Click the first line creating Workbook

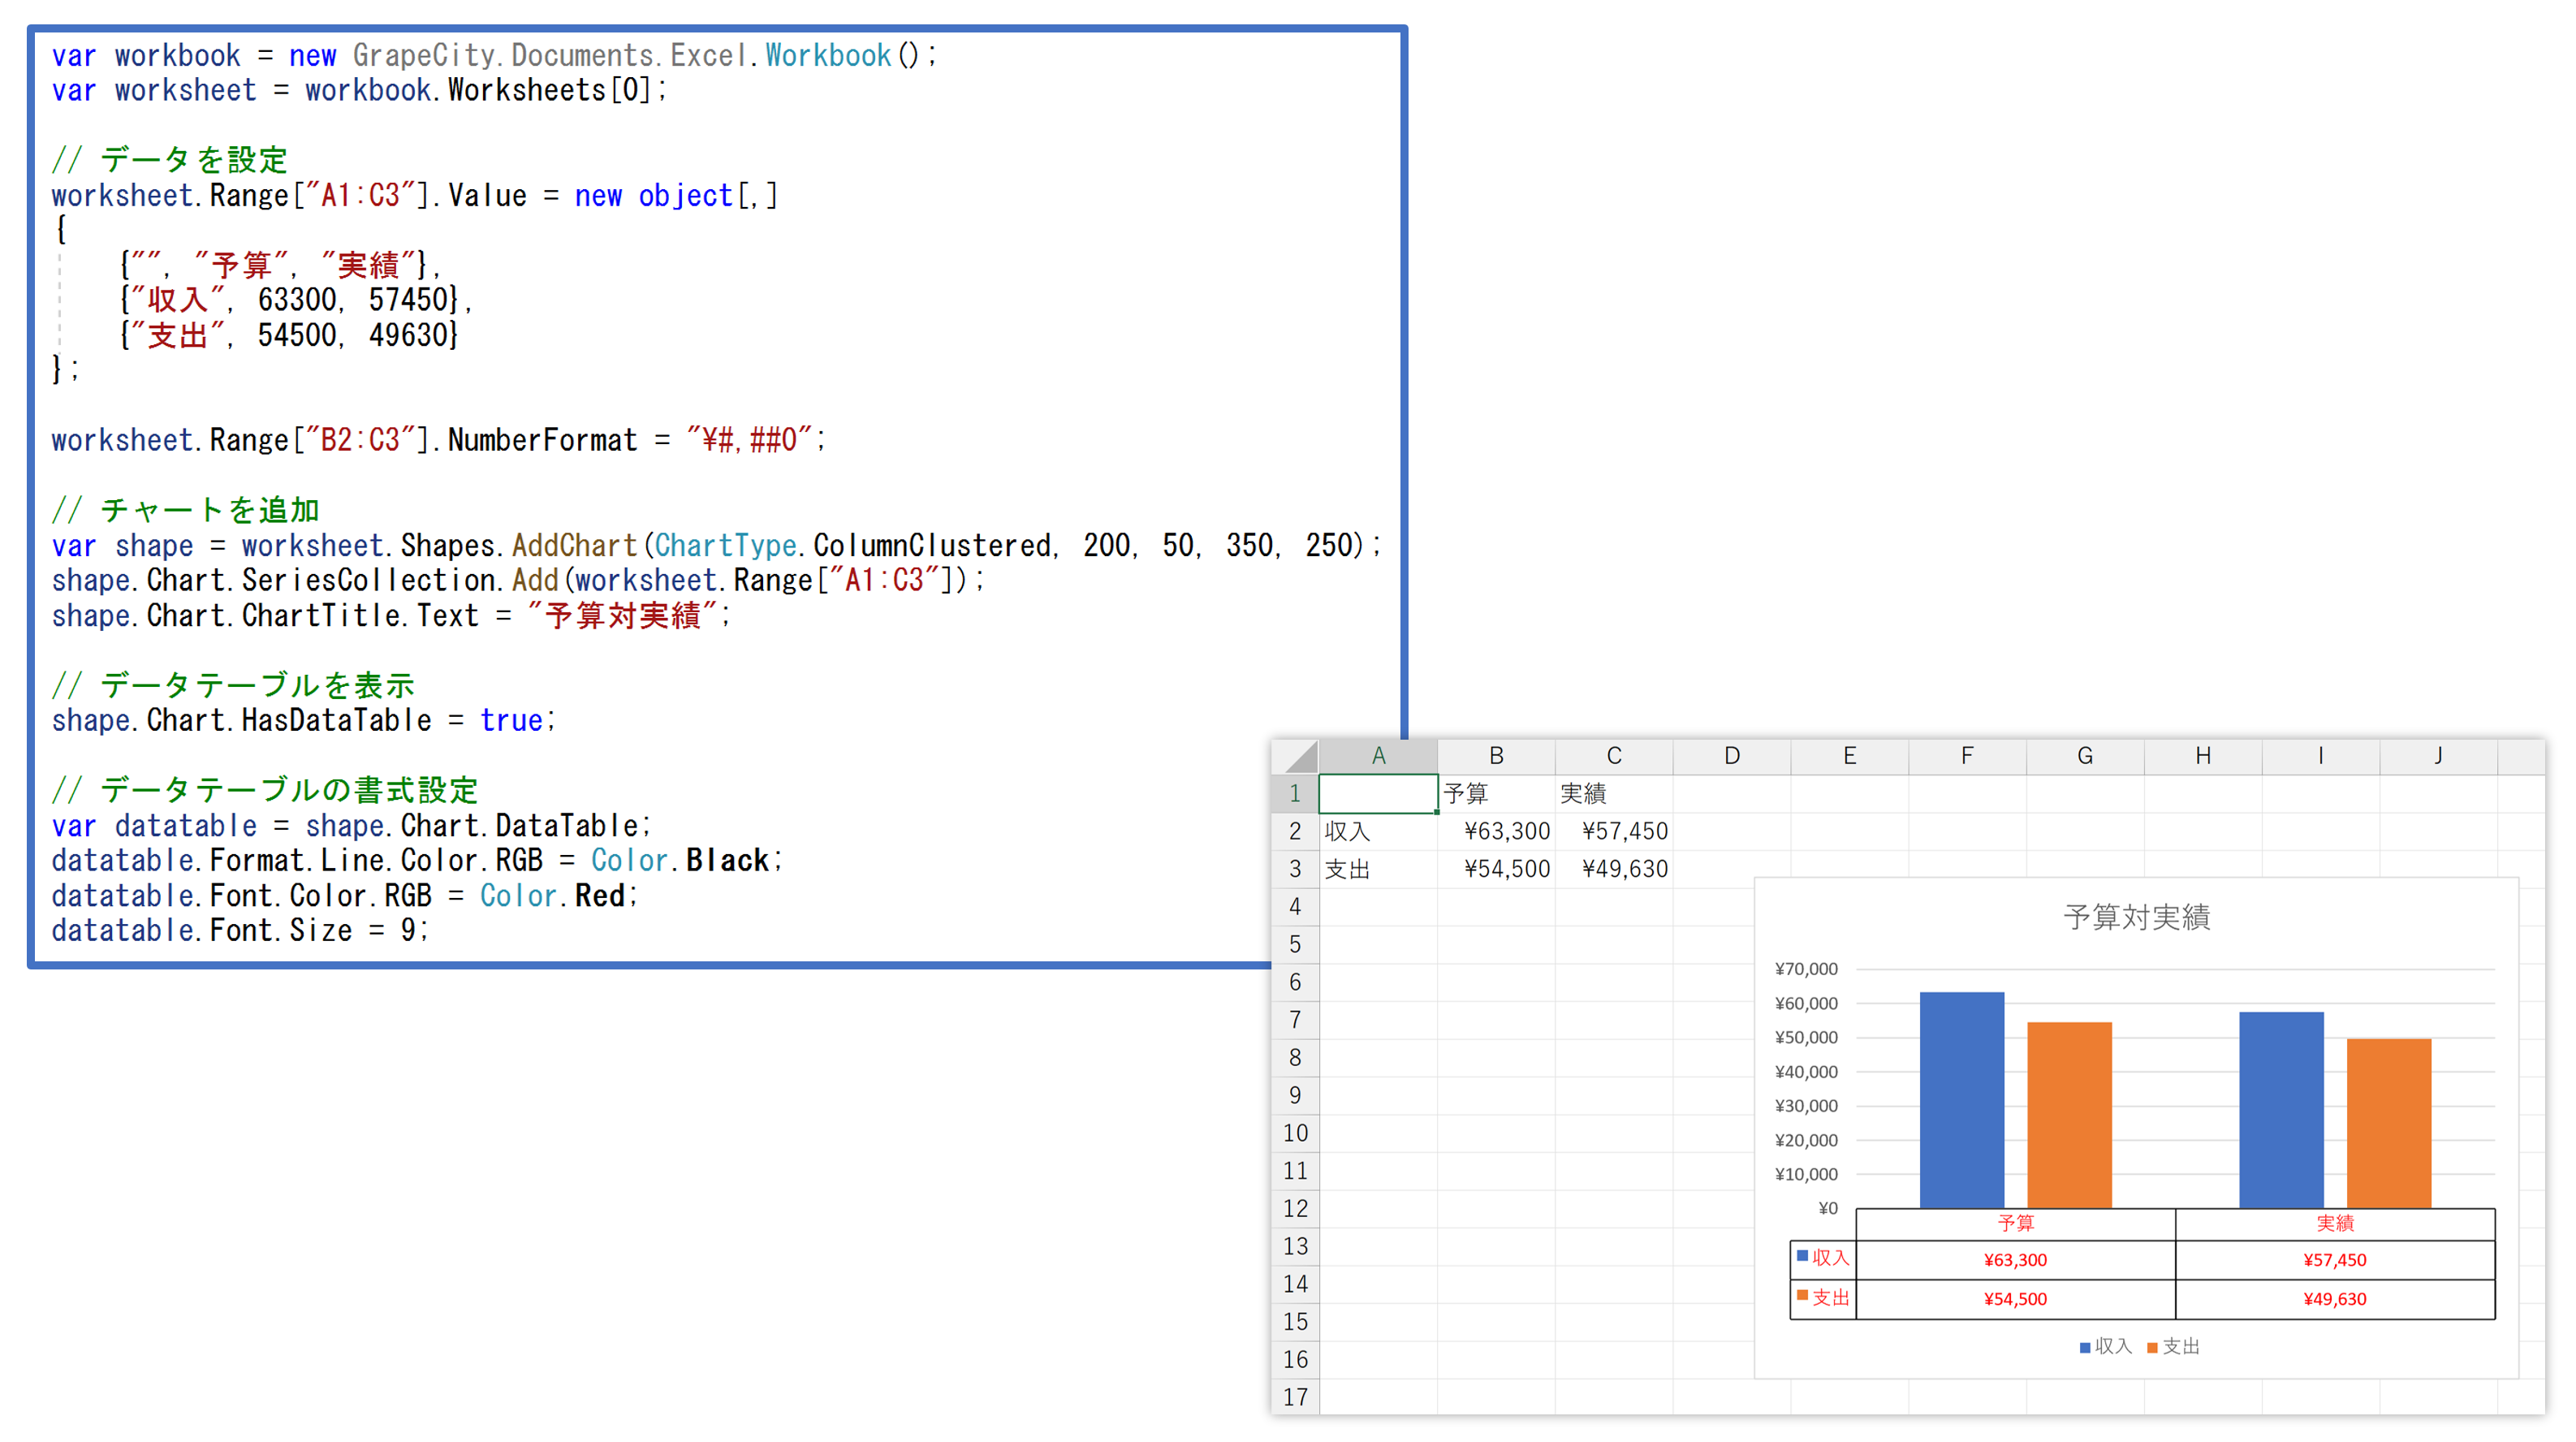point(494,55)
